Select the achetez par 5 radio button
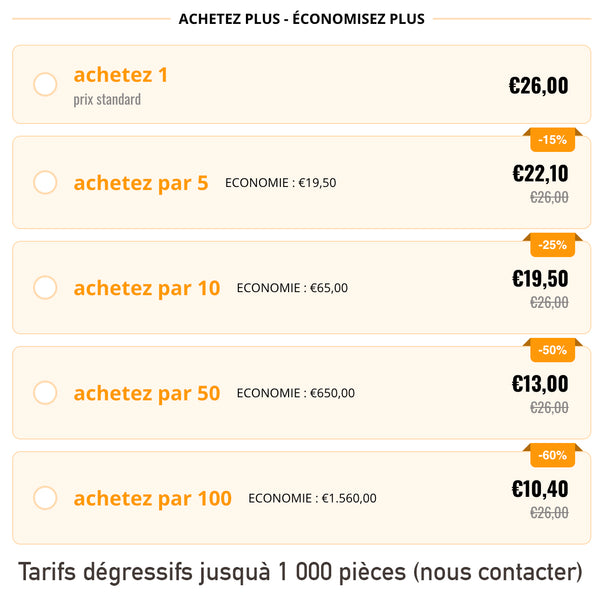This screenshot has width=600, height=600. tap(45, 182)
